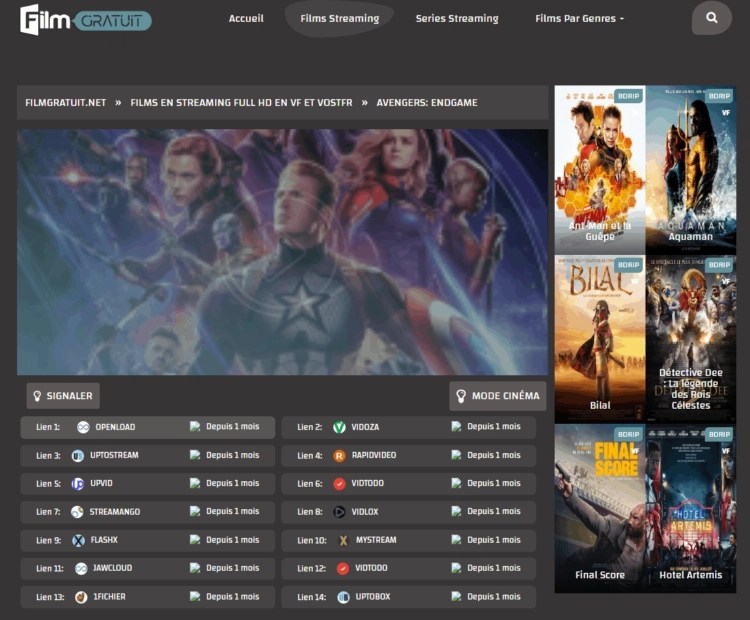This screenshot has height=620, width=750.
Task: Open Films en streaming full HD breadcrumb
Action: [241, 102]
